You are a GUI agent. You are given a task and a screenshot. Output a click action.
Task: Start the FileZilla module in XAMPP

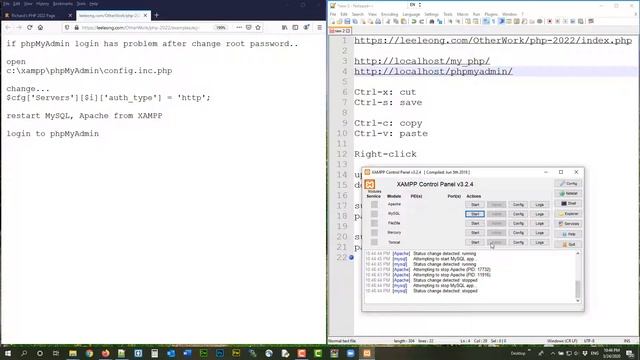tap(475, 223)
